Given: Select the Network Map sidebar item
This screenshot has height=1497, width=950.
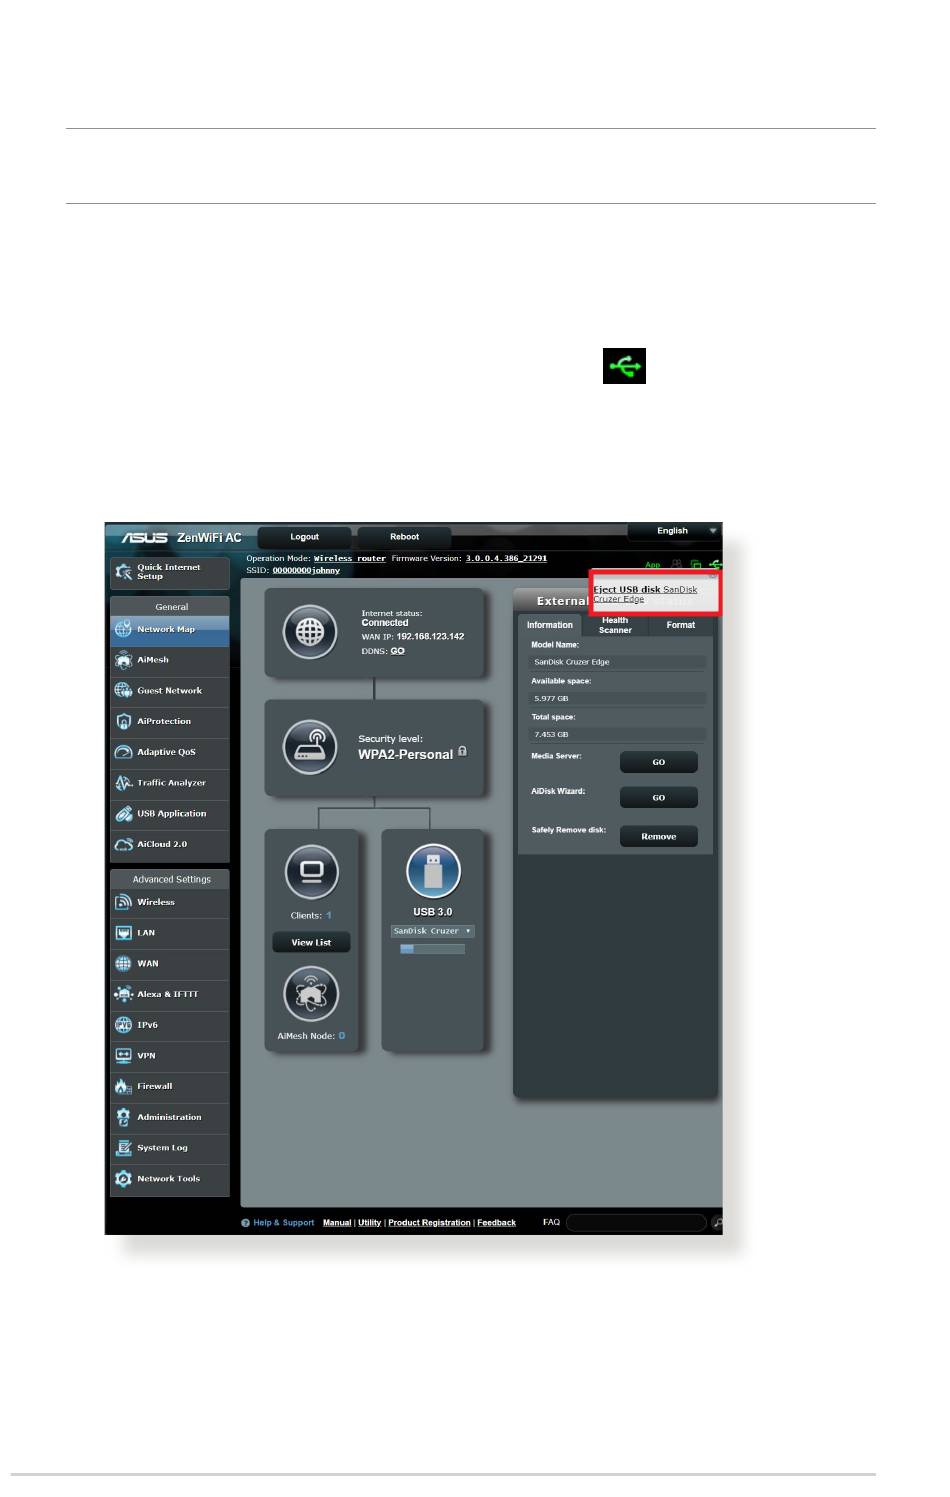Looking at the screenshot, I should point(170,629).
